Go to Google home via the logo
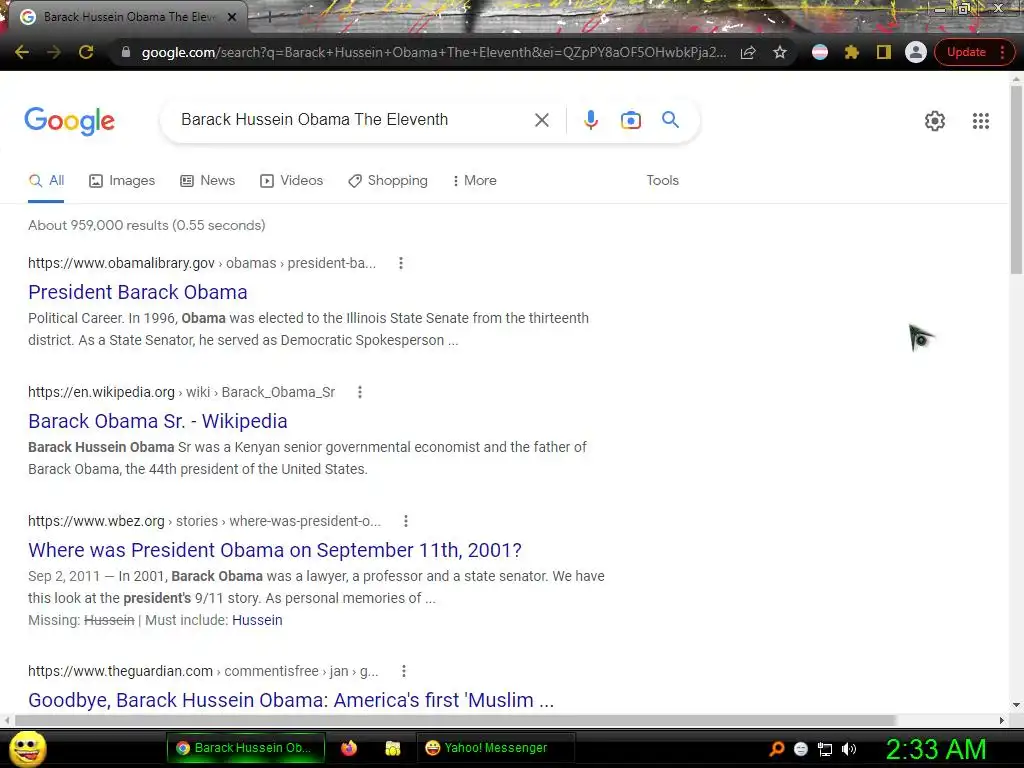1024x768 pixels. point(69,121)
